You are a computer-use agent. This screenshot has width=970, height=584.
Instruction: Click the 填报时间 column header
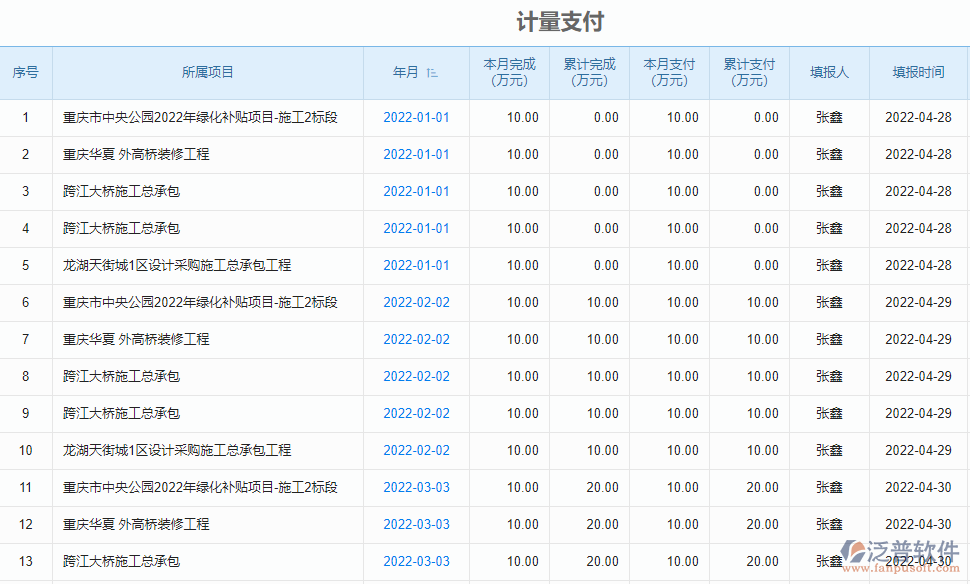(x=918, y=73)
